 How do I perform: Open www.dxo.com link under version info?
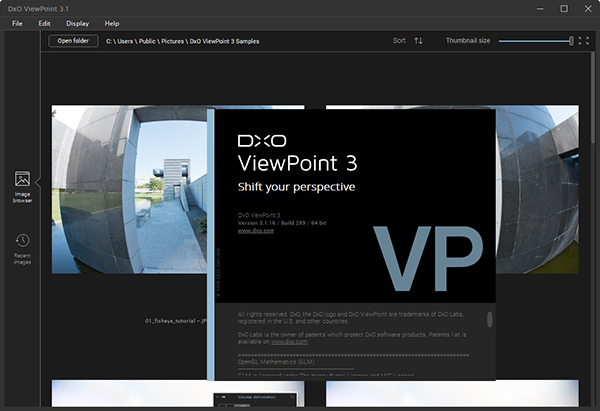click(x=256, y=231)
